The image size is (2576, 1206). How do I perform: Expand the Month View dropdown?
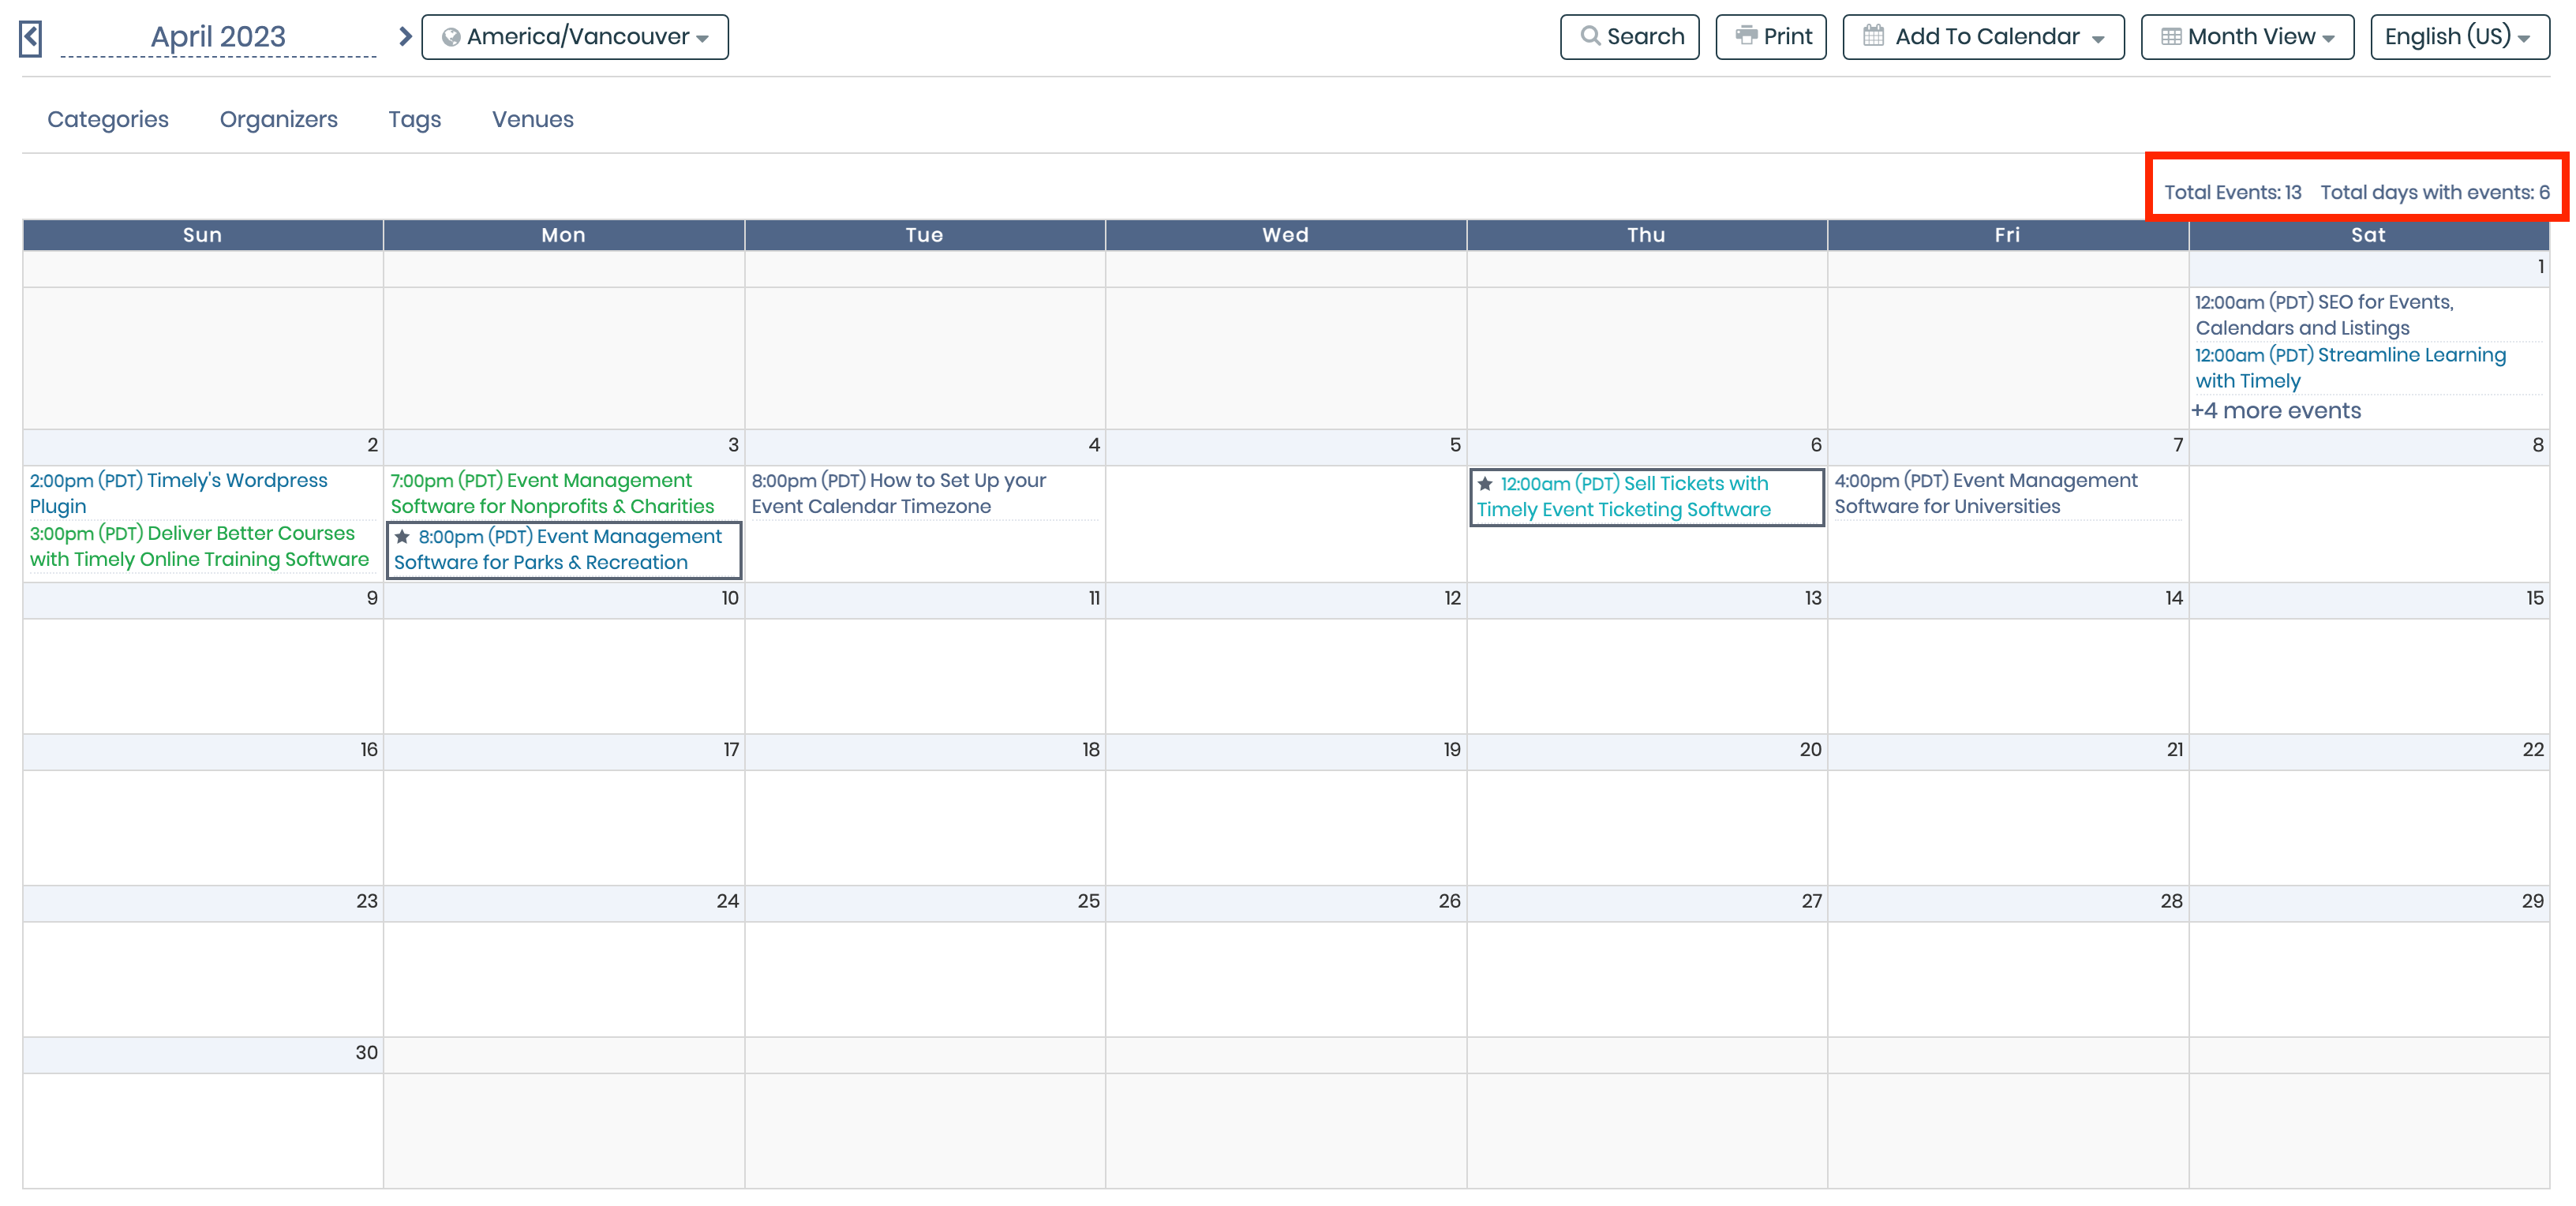pyautogui.click(x=2246, y=36)
